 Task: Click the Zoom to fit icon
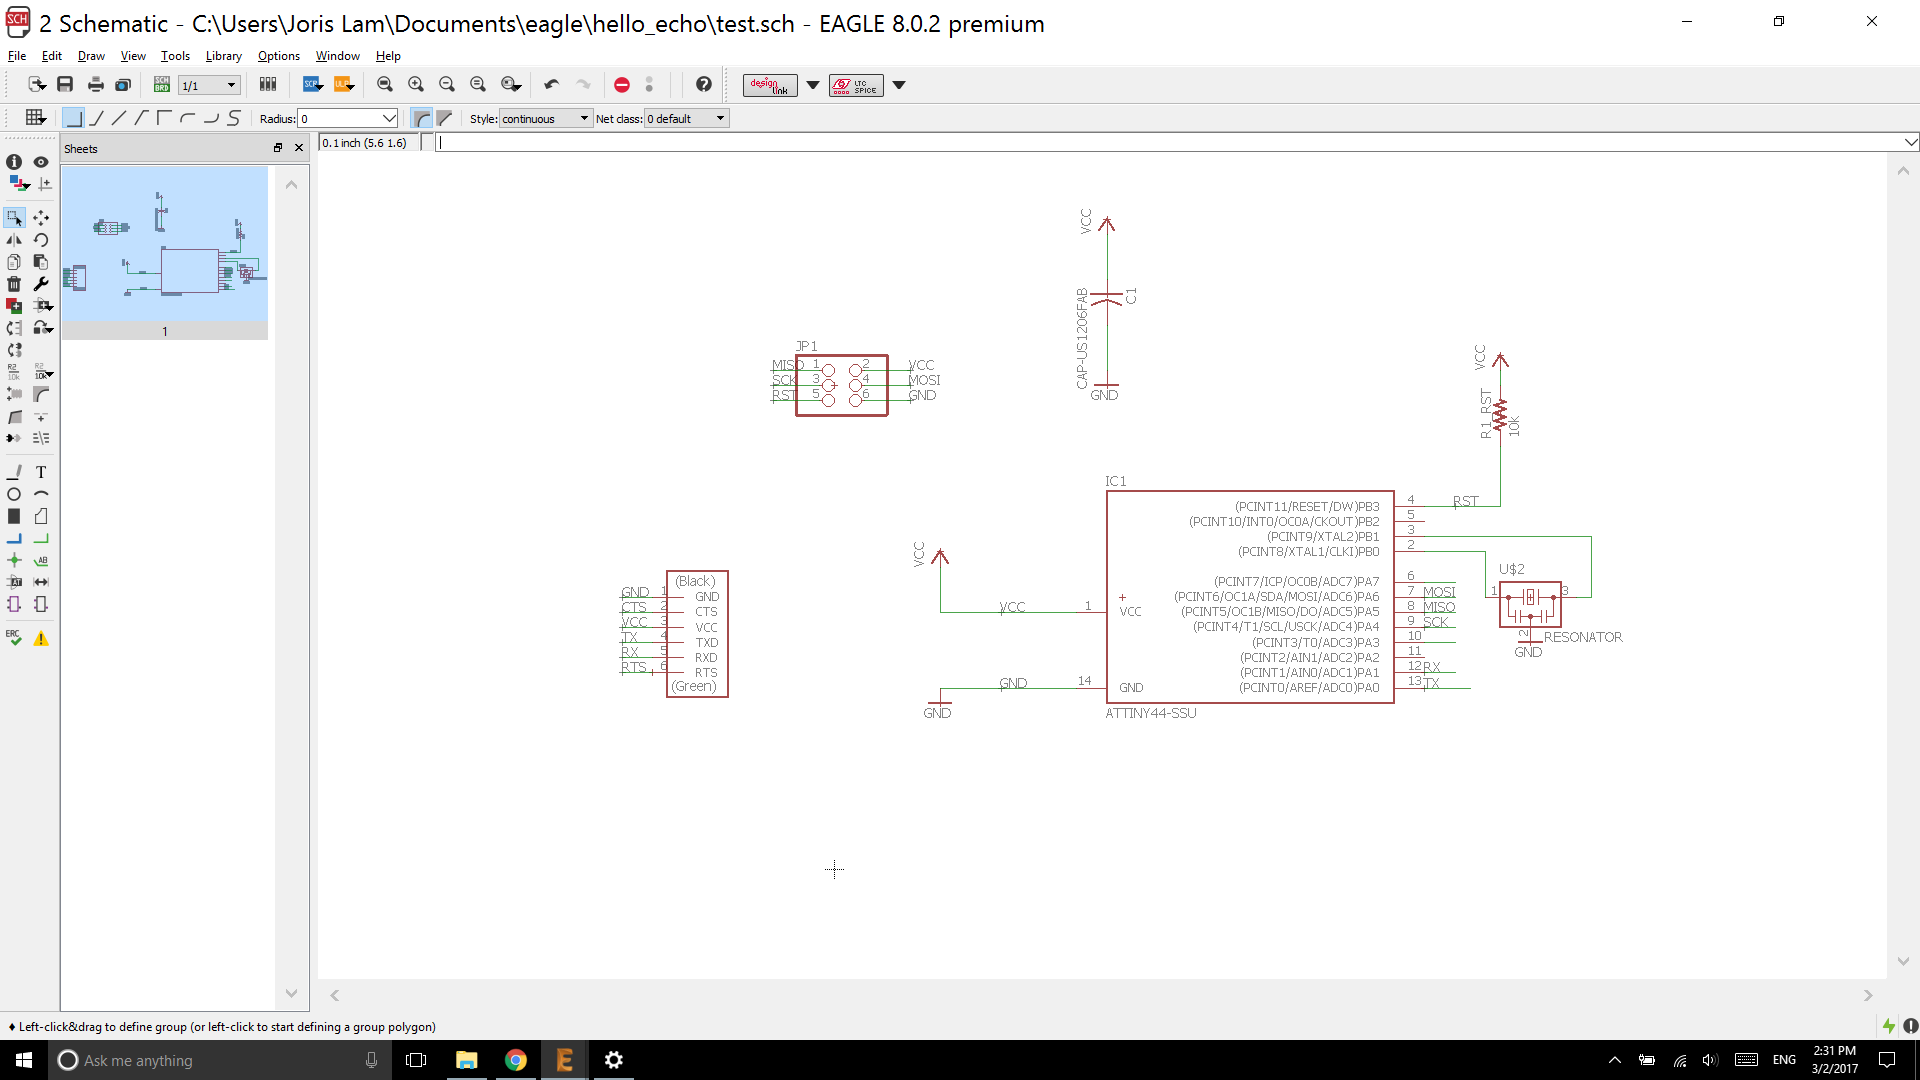coord(385,85)
